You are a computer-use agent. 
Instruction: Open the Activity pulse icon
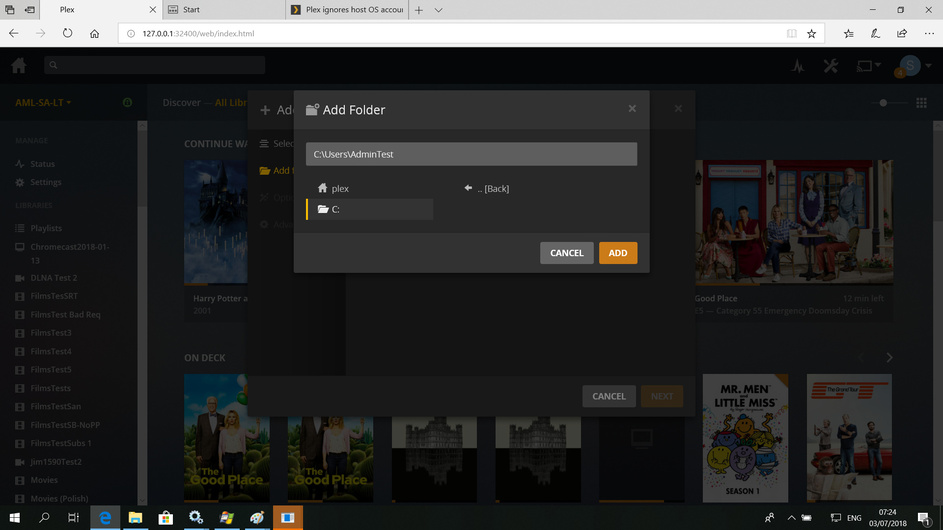798,66
